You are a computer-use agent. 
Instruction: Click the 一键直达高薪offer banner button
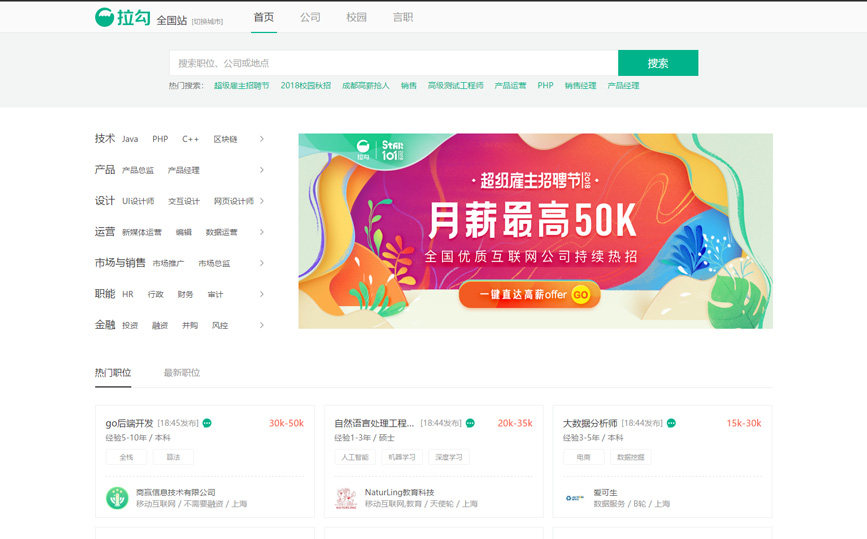pos(530,295)
